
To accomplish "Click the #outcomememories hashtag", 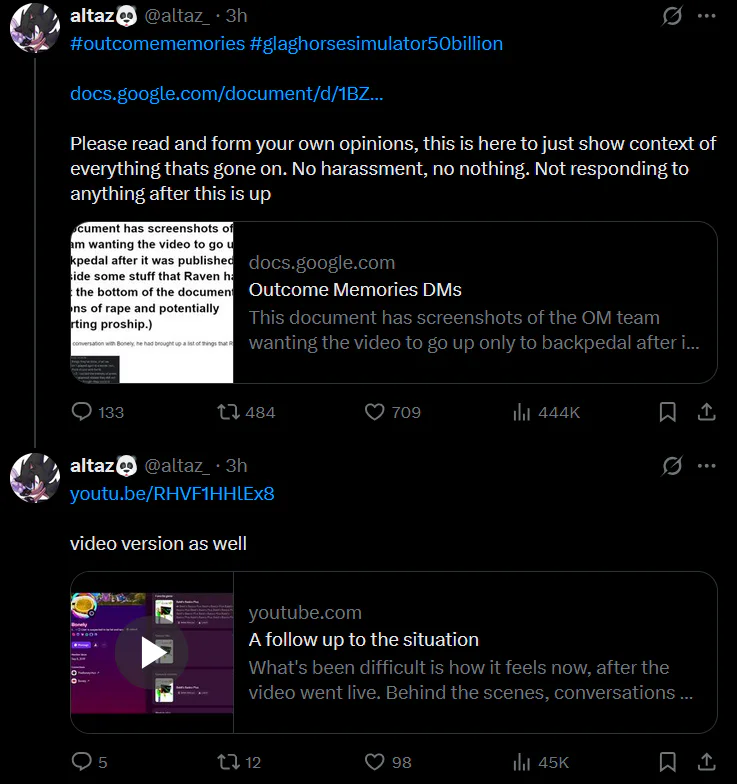I will pyautogui.click(x=157, y=44).
